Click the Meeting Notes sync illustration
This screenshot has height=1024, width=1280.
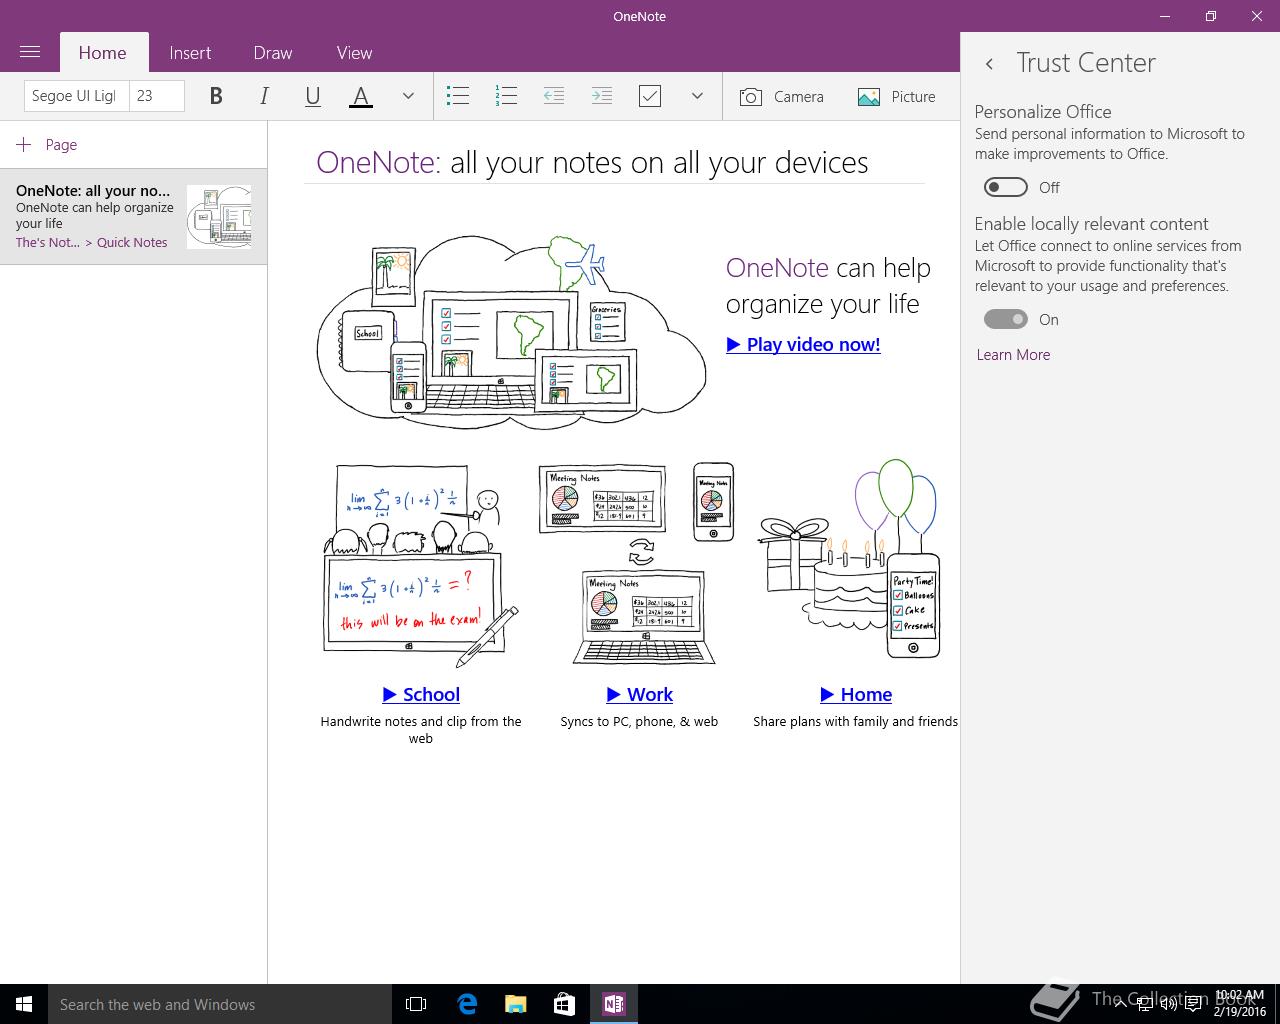click(637, 563)
